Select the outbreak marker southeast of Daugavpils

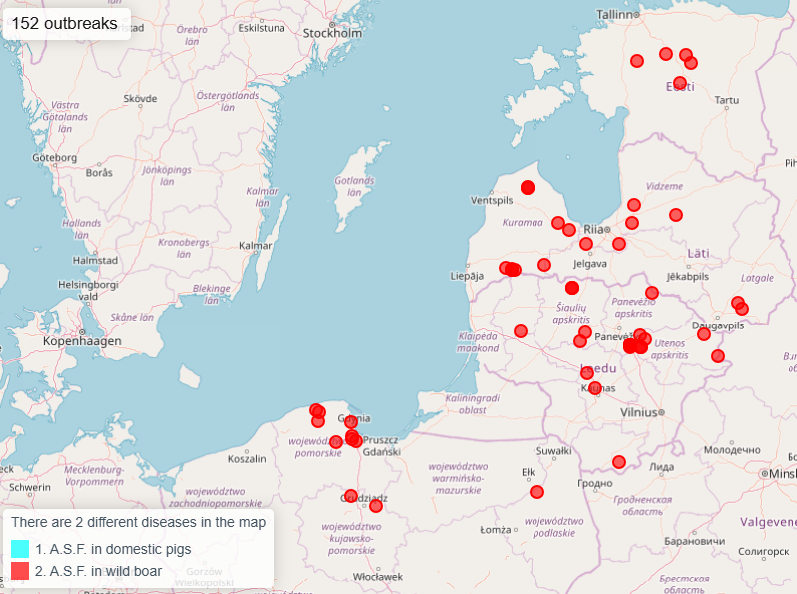coord(718,356)
